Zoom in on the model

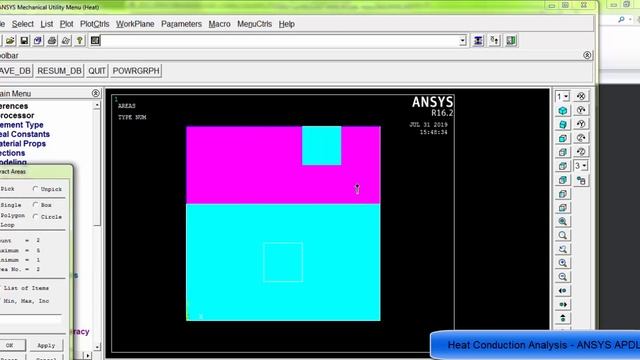(563, 263)
